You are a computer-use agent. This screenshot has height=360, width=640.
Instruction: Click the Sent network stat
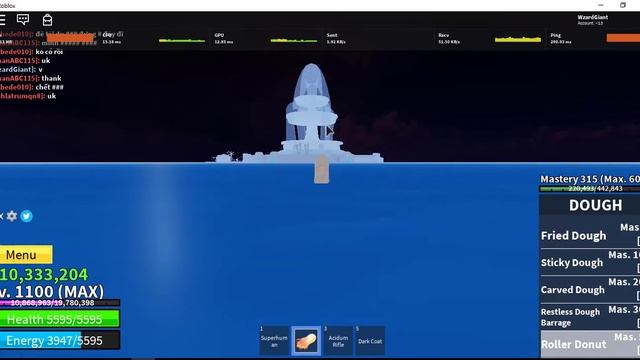click(x=336, y=38)
